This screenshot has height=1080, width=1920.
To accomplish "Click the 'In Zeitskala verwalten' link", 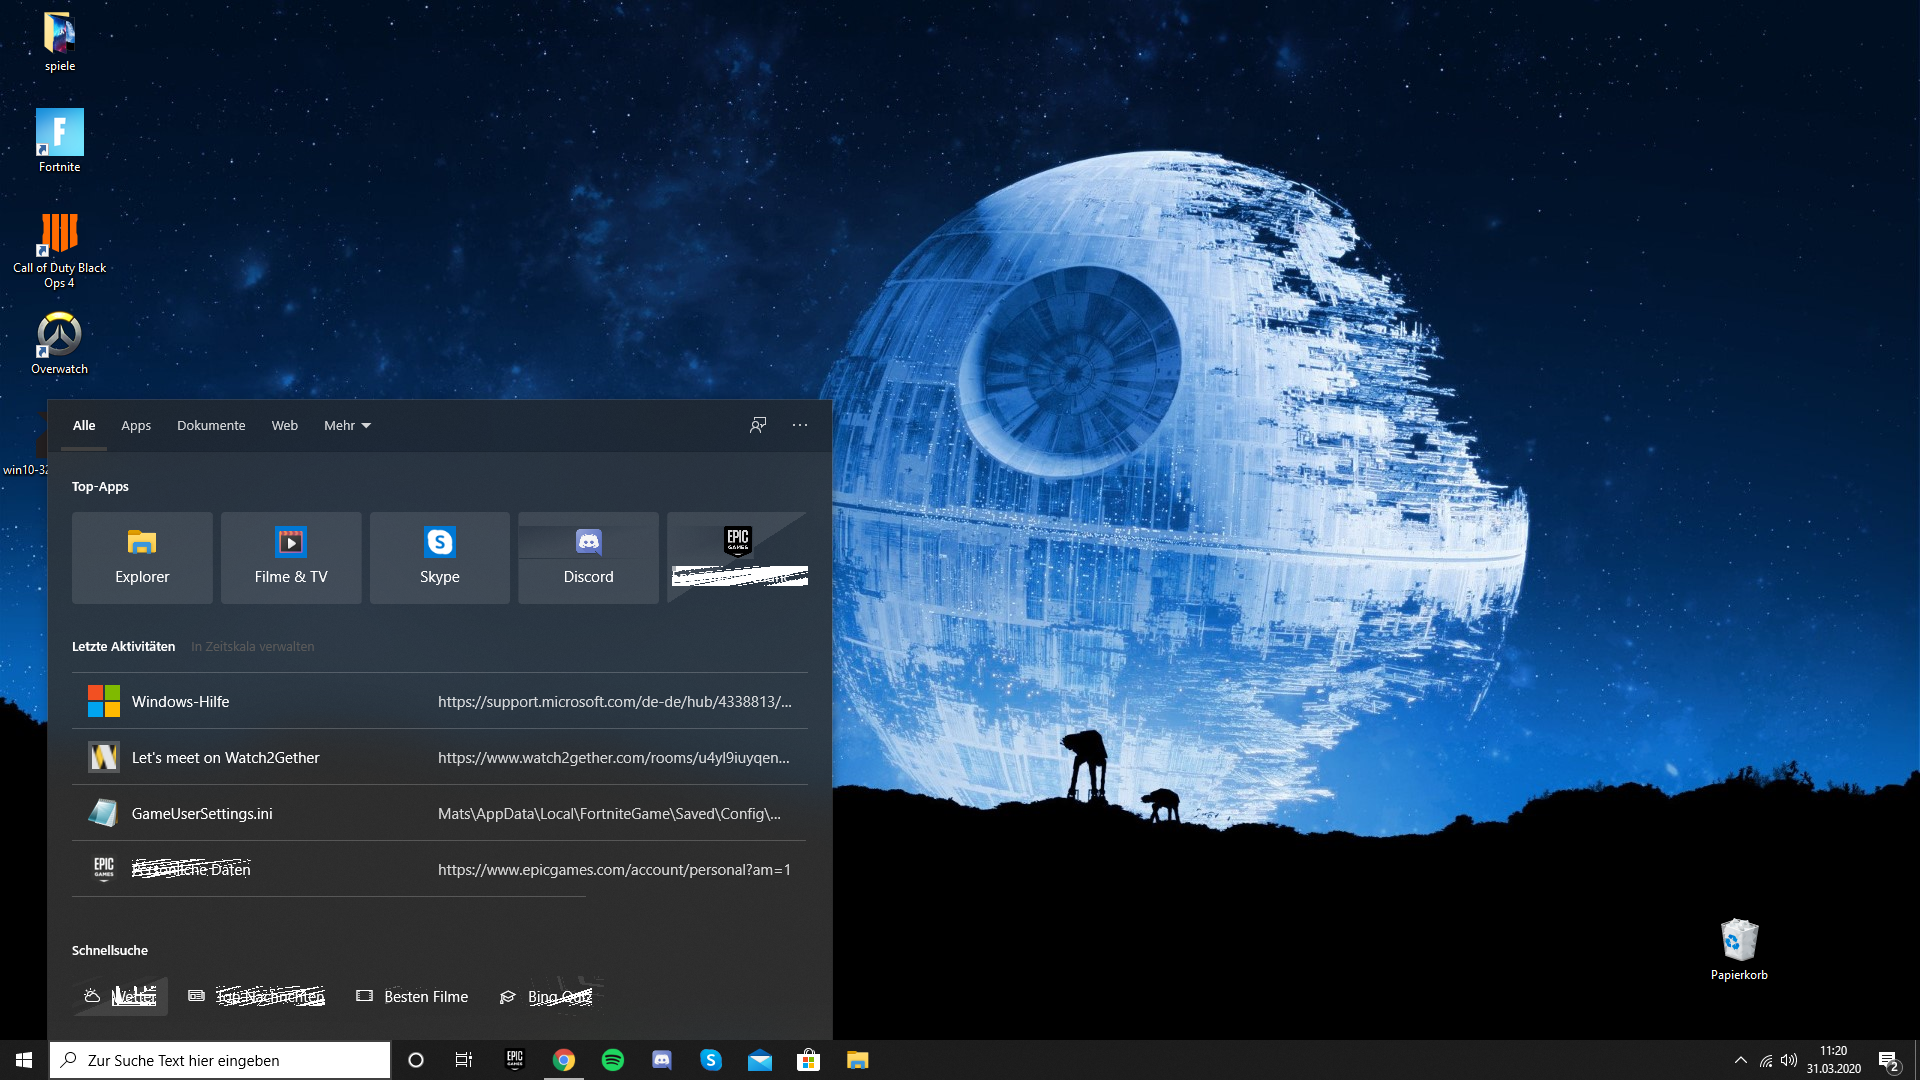I will pyautogui.click(x=252, y=646).
